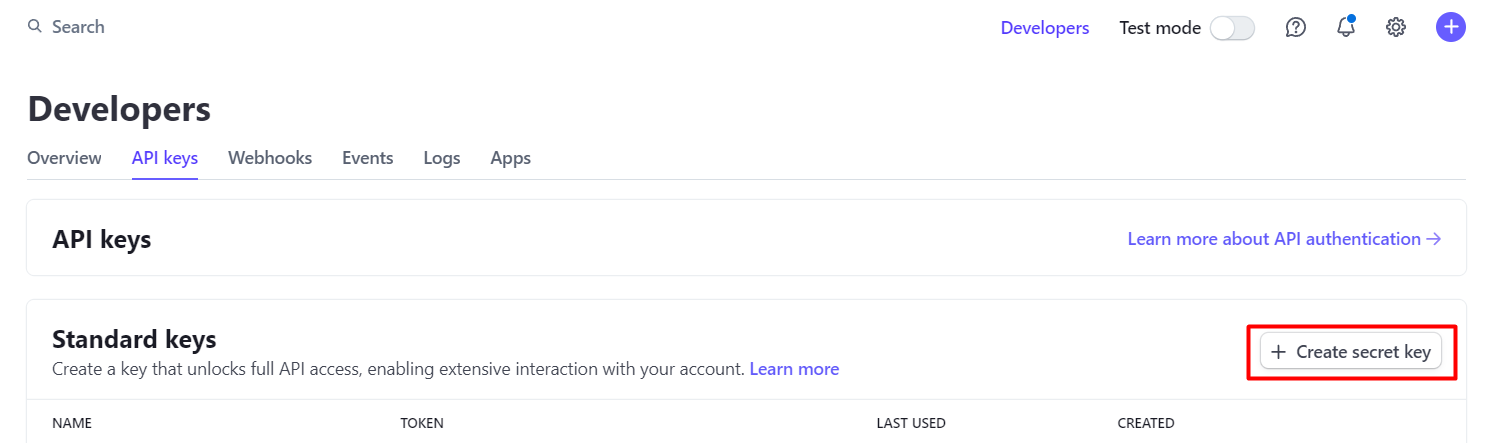Switch to the Logs tab

[x=442, y=158]
